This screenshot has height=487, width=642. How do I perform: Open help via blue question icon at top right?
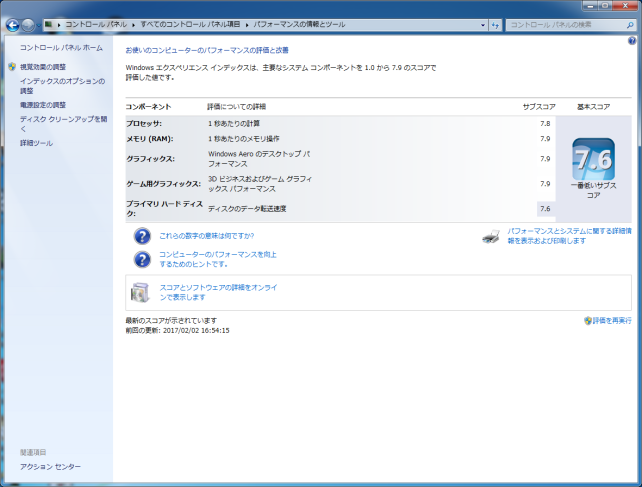[632, 41]
